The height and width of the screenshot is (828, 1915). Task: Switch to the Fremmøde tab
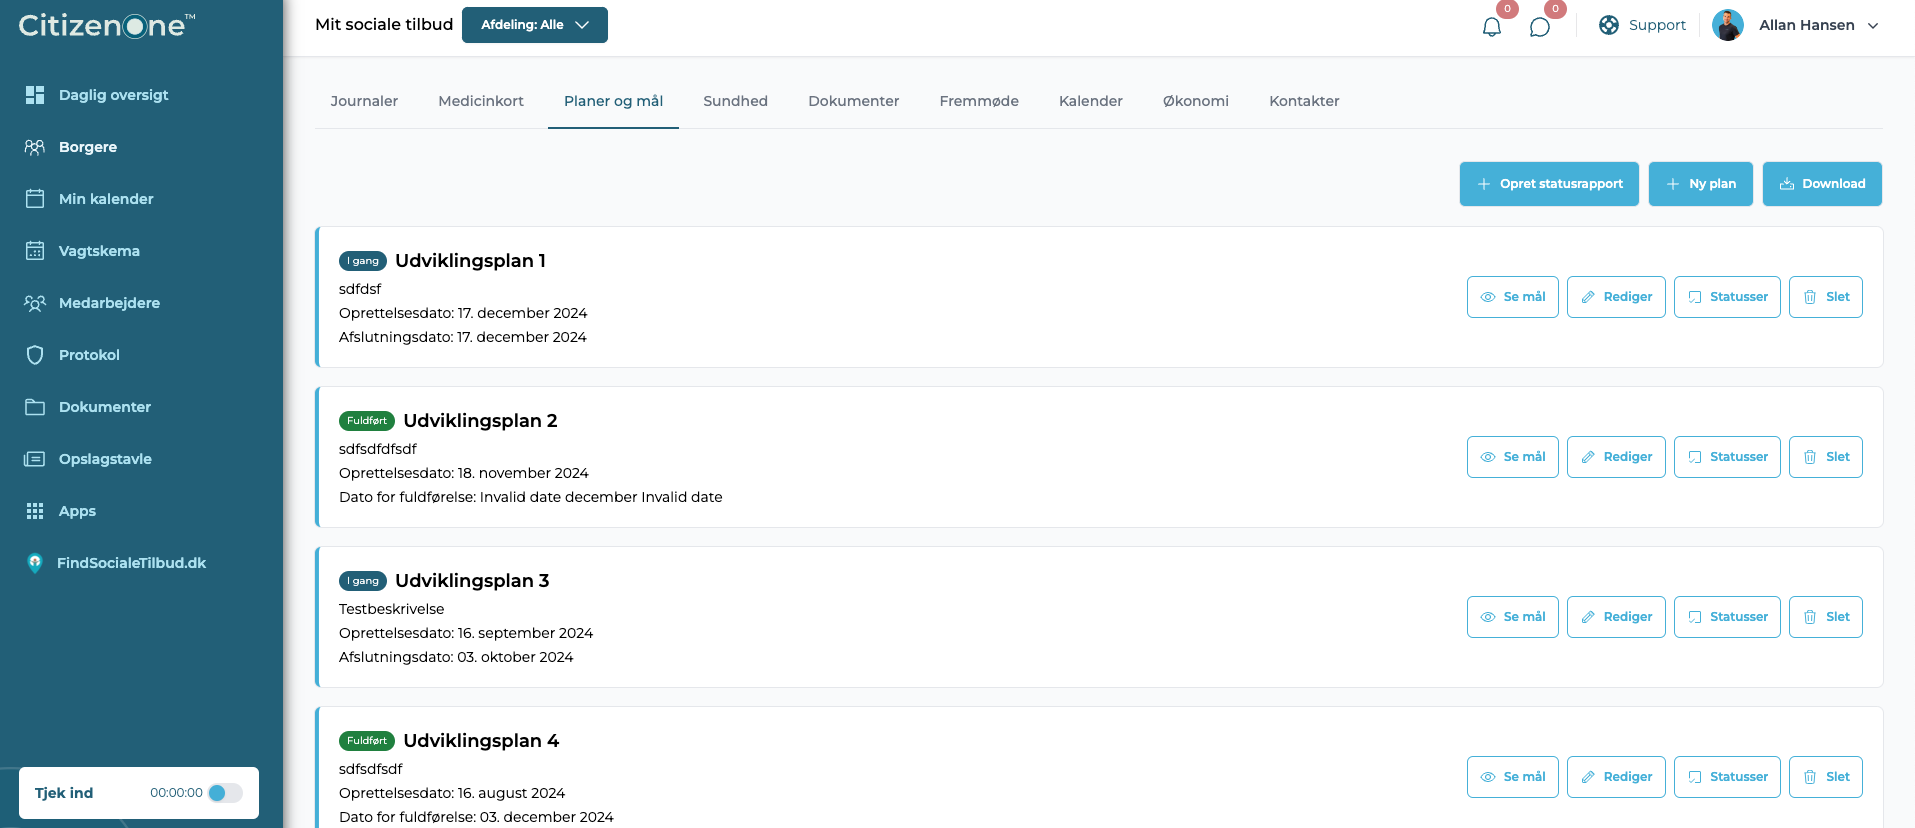(979, 101)
